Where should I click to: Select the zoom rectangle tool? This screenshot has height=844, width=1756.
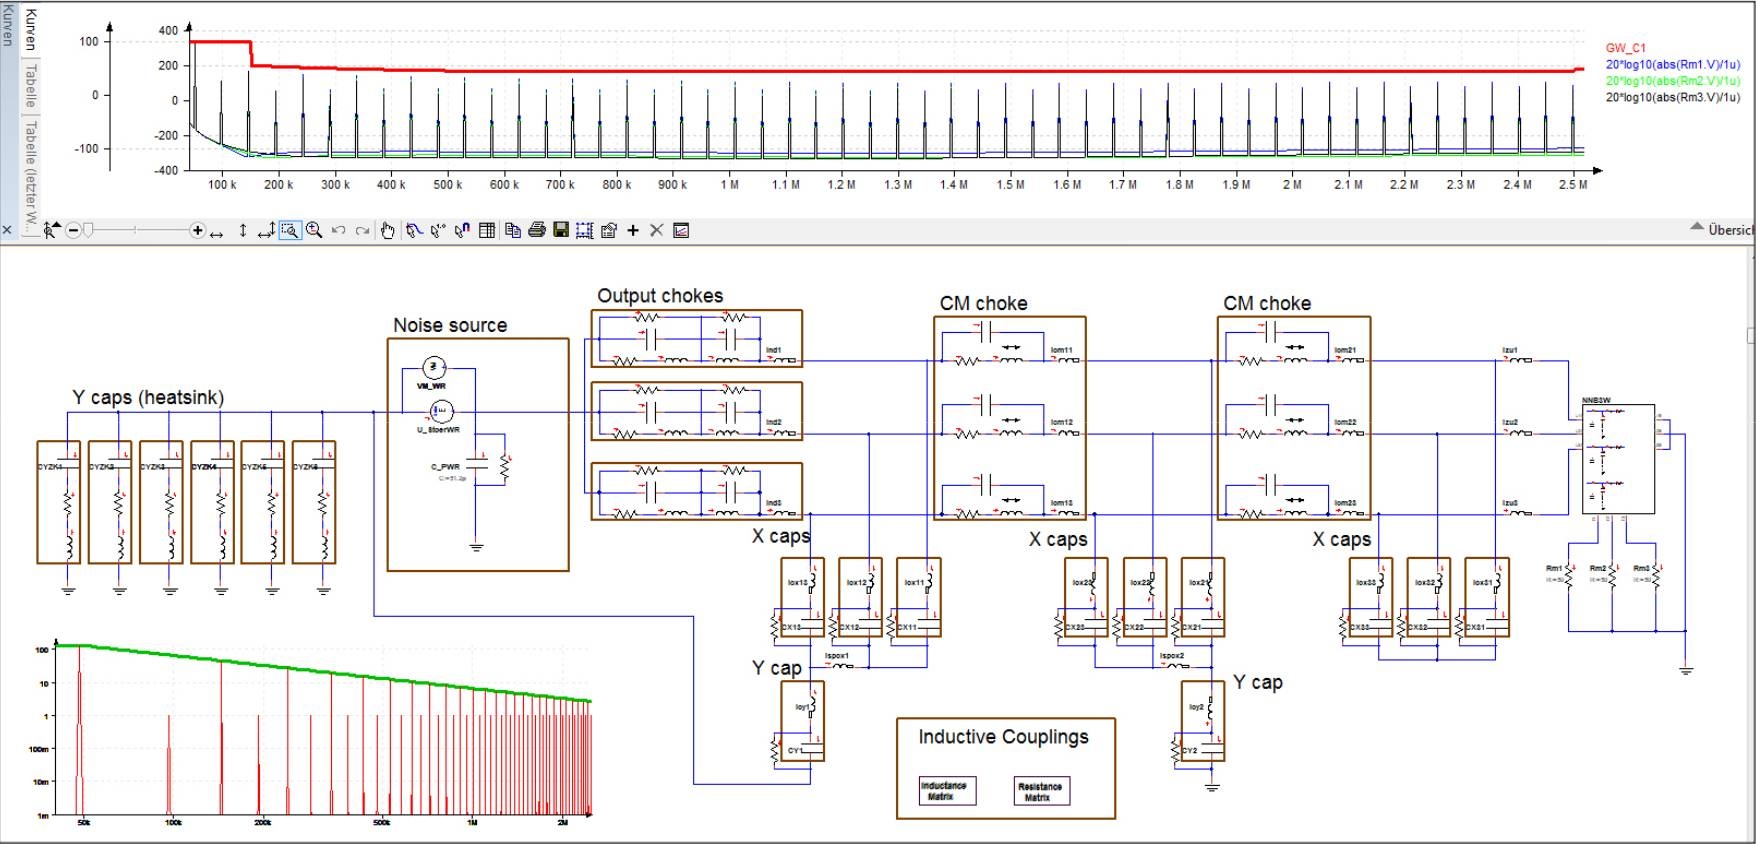[290, 231]
